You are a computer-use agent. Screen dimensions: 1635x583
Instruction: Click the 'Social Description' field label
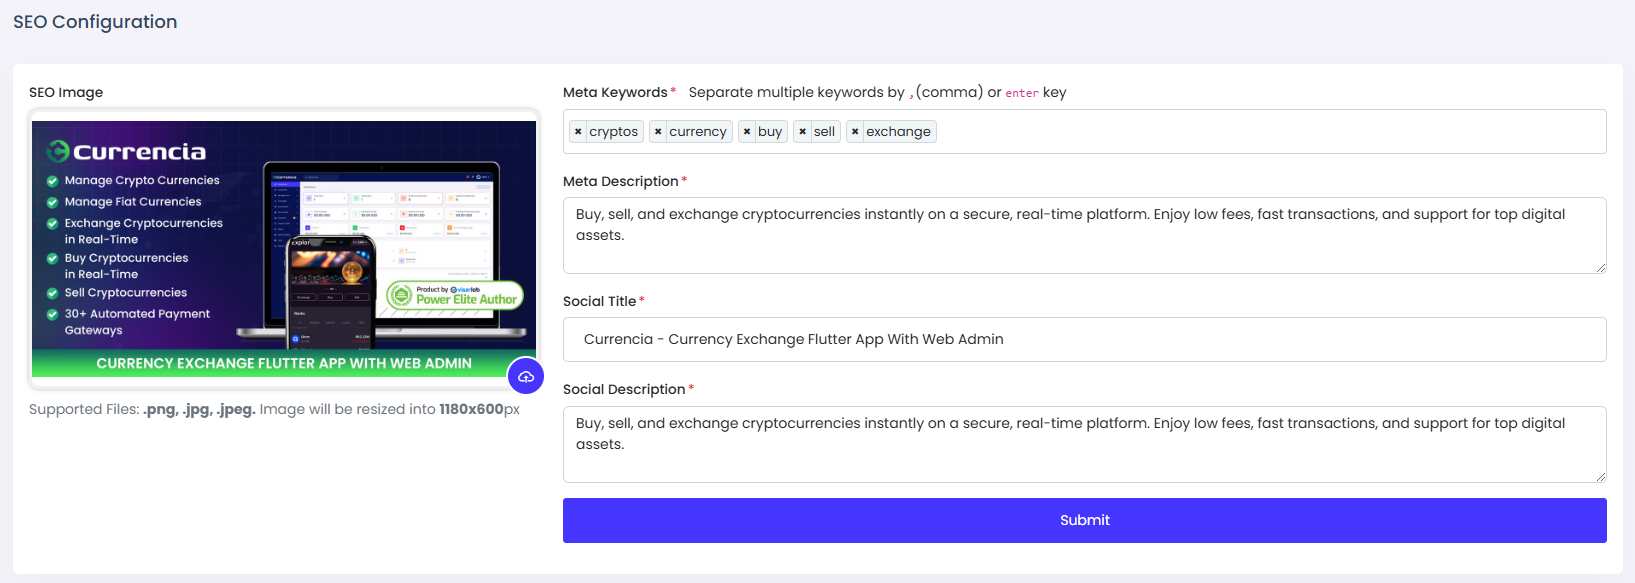click(x=624, y=390)
